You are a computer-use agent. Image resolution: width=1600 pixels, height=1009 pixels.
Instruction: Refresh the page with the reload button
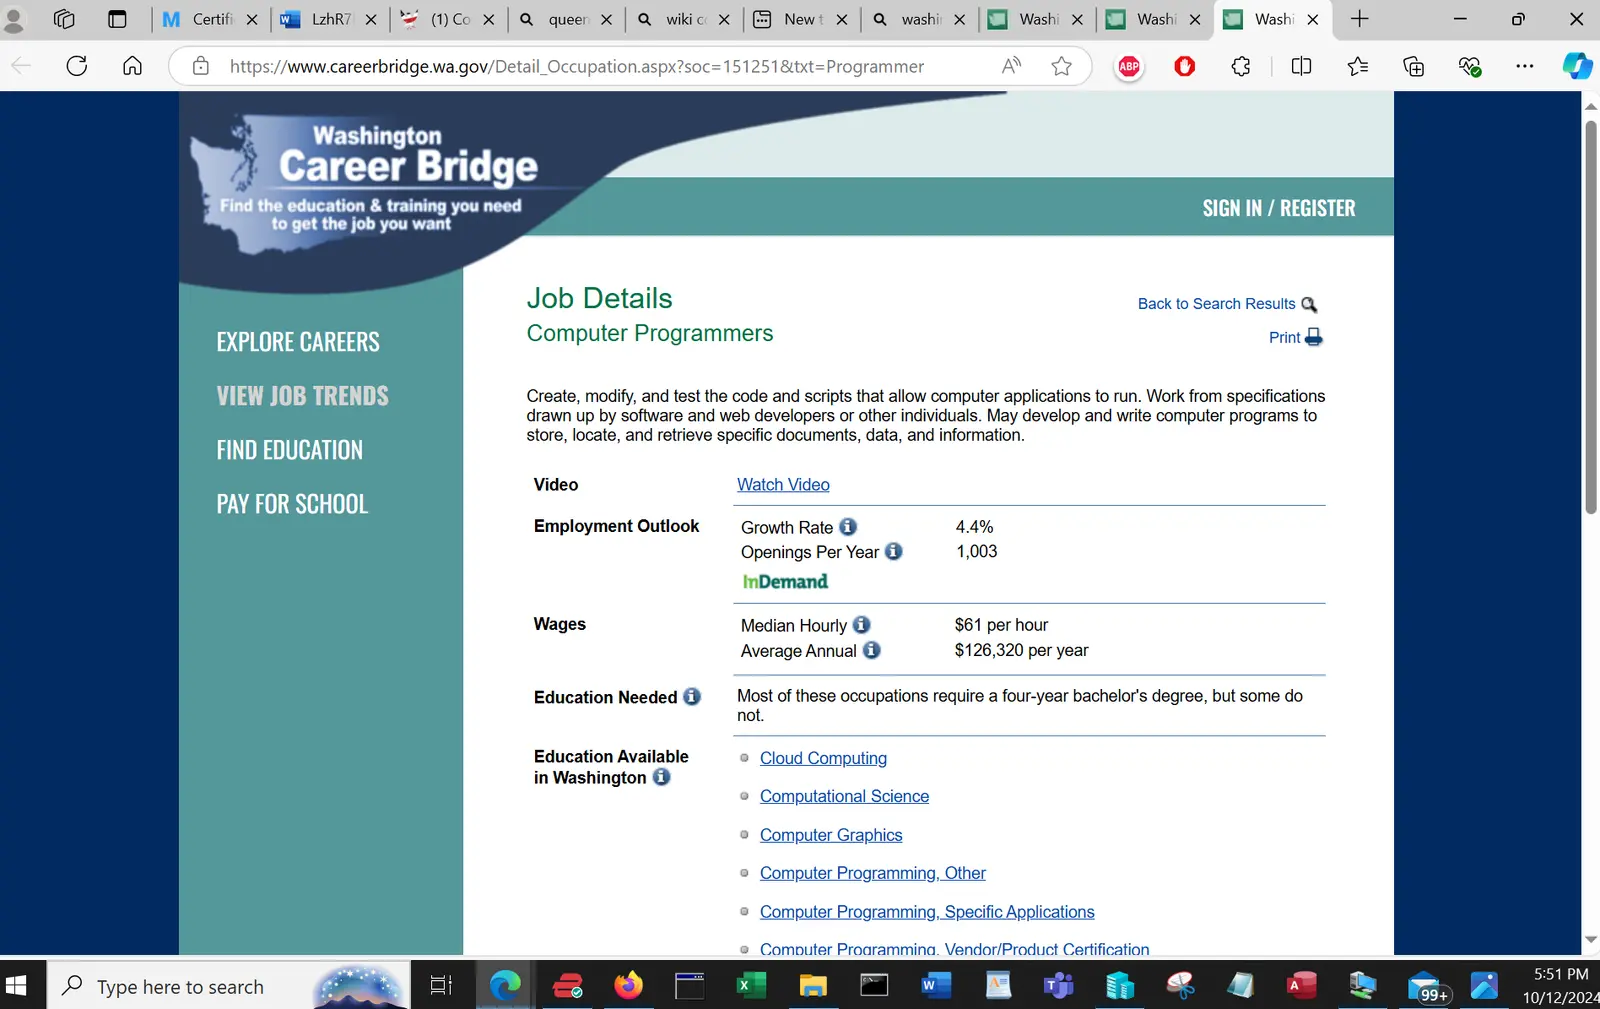pos(77,66)
